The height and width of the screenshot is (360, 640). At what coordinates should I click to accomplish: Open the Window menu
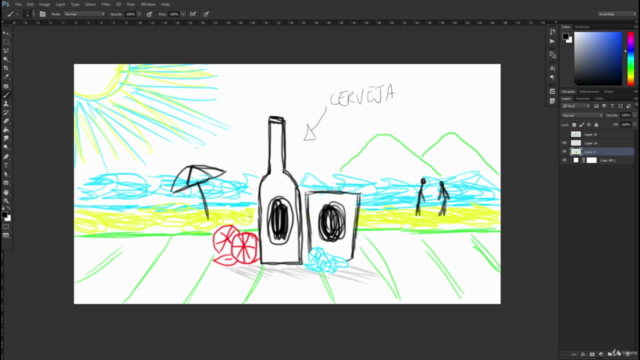[x=148, y=4]
